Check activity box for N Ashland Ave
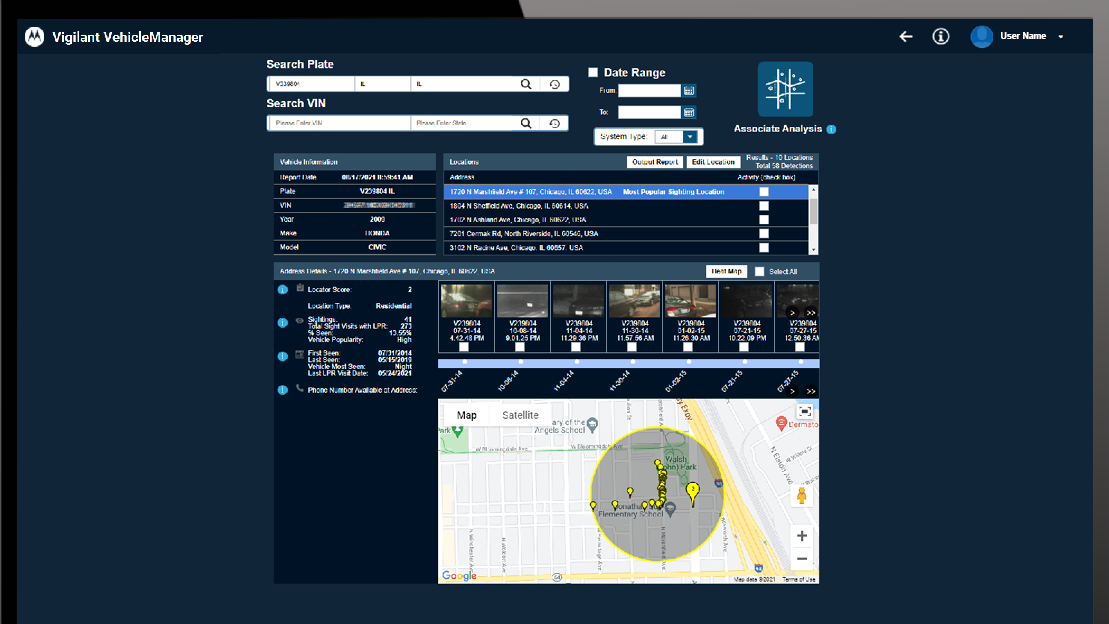The width and height of the screenshot is (1109, 624). click(764, 219)
